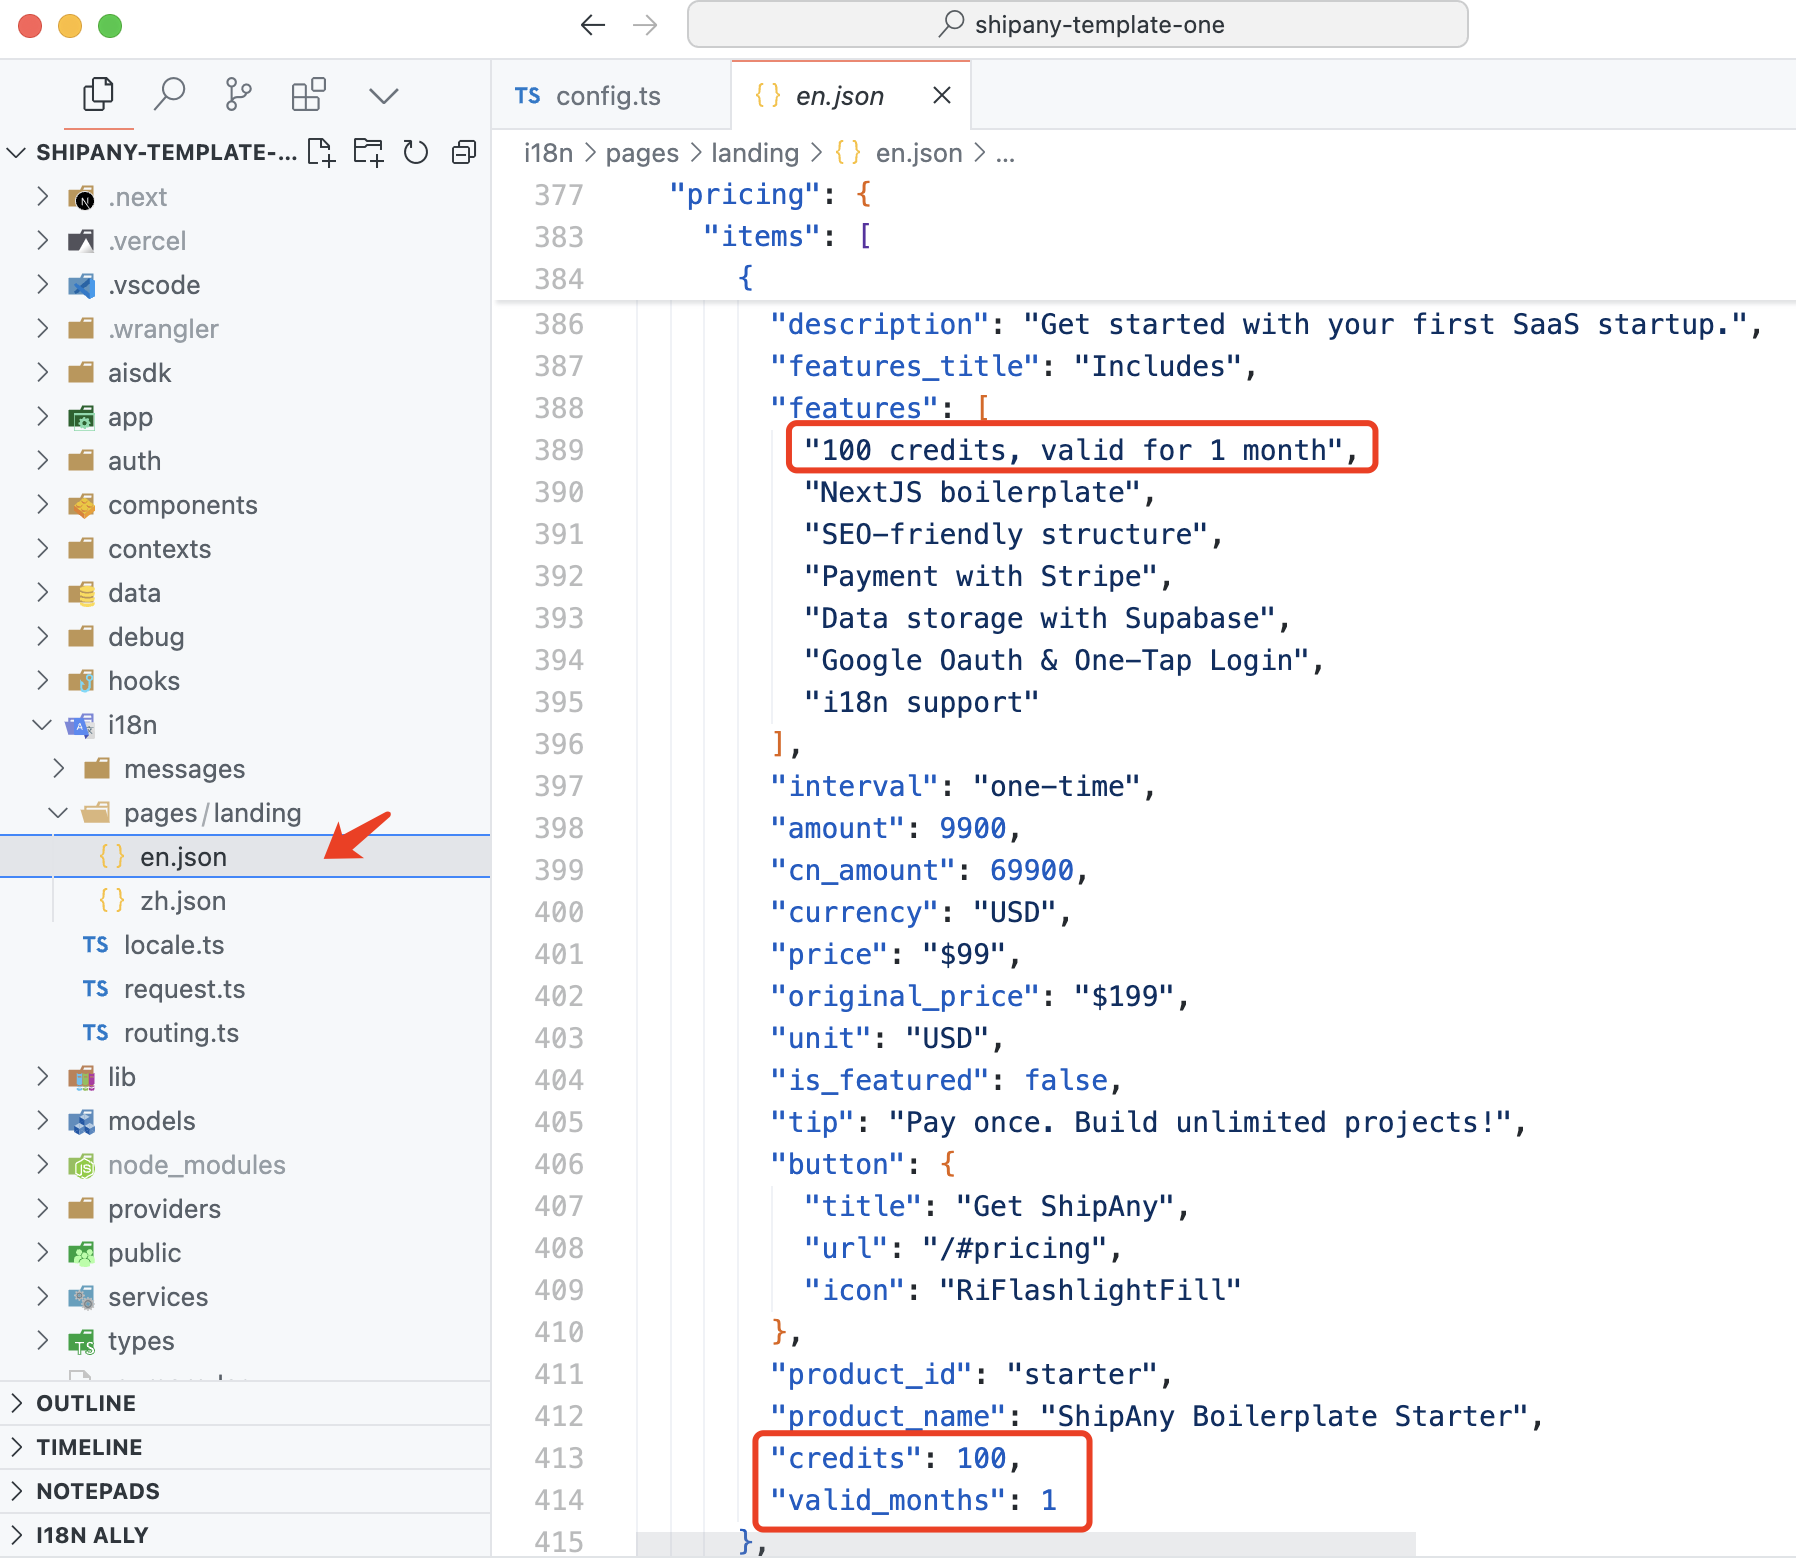Show additional views chevron in activity bar
This screenshot has width=1796, height=1558.
383,96
